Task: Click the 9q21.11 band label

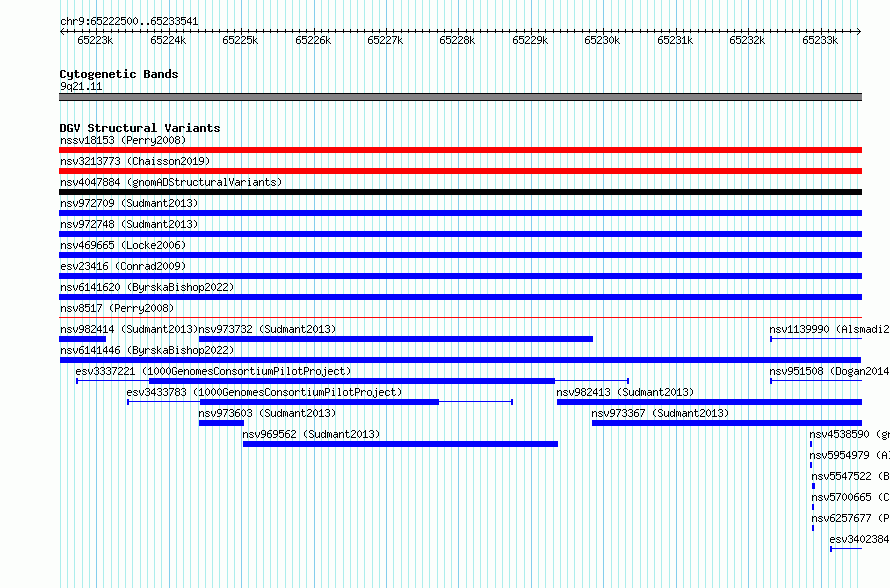Action: pos(81,86)
